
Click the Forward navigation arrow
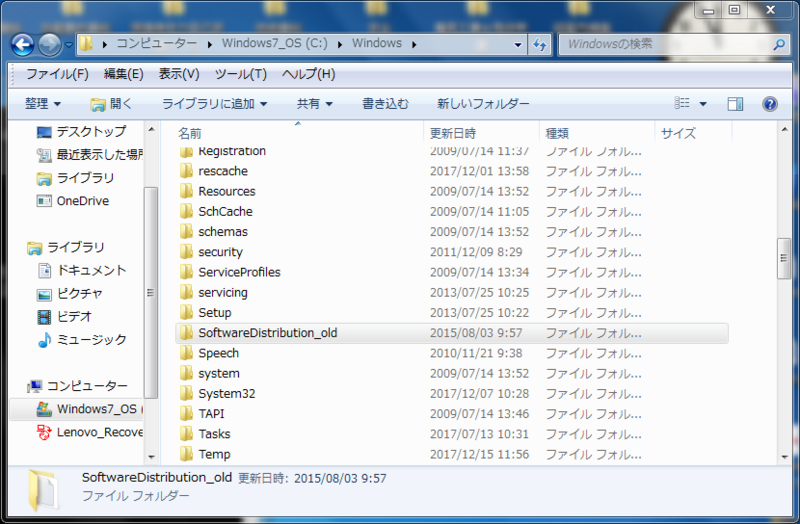(50, 45)
